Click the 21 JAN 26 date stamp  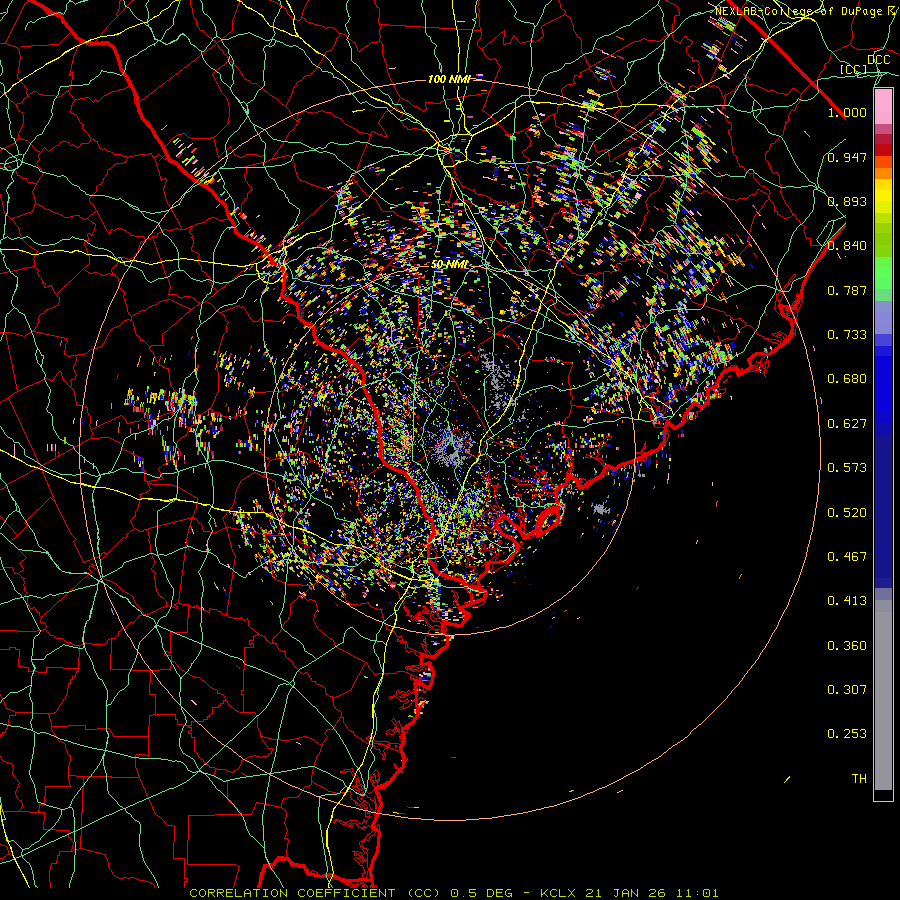[624, 893]
